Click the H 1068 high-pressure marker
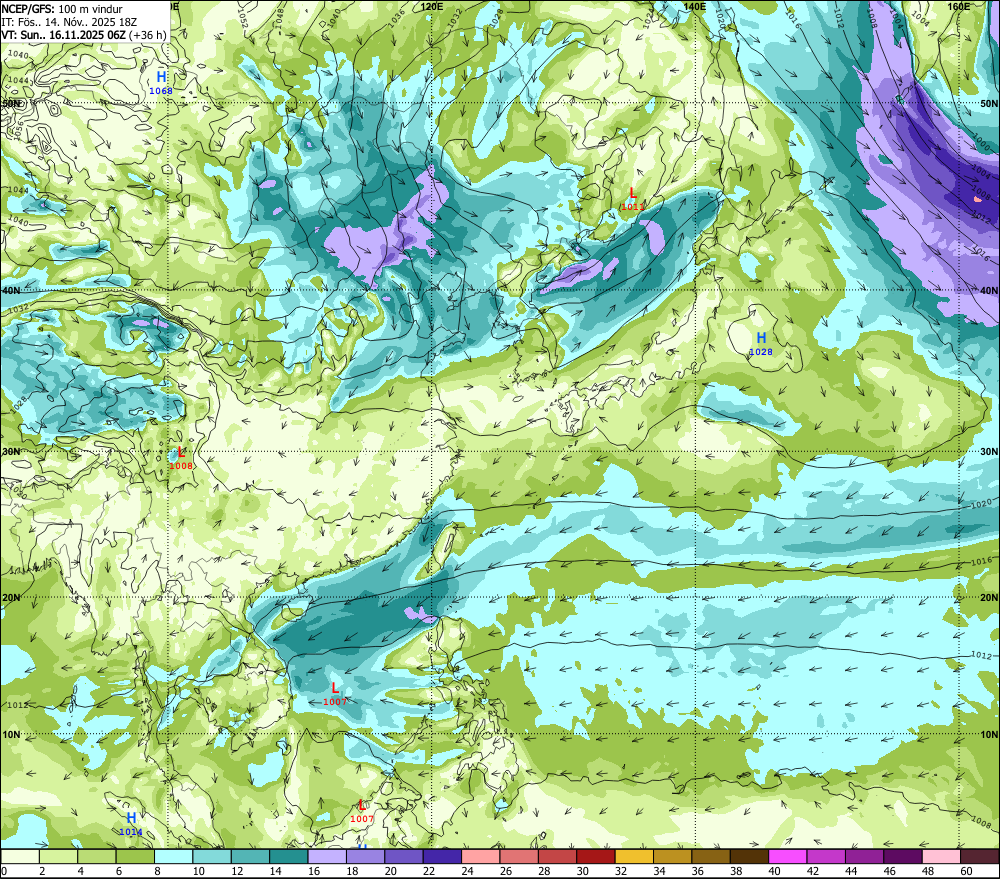This screenshot has width=1000, height=879. (161, 82)
